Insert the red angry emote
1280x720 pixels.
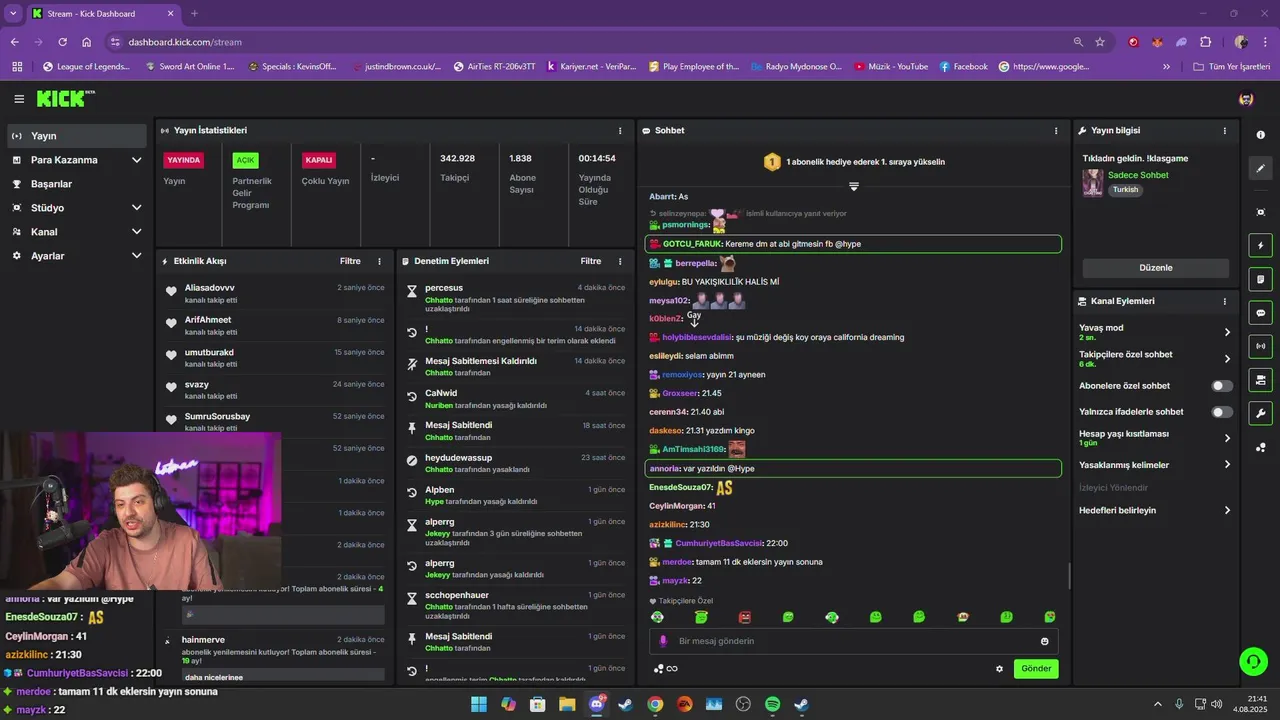point(745,618)
